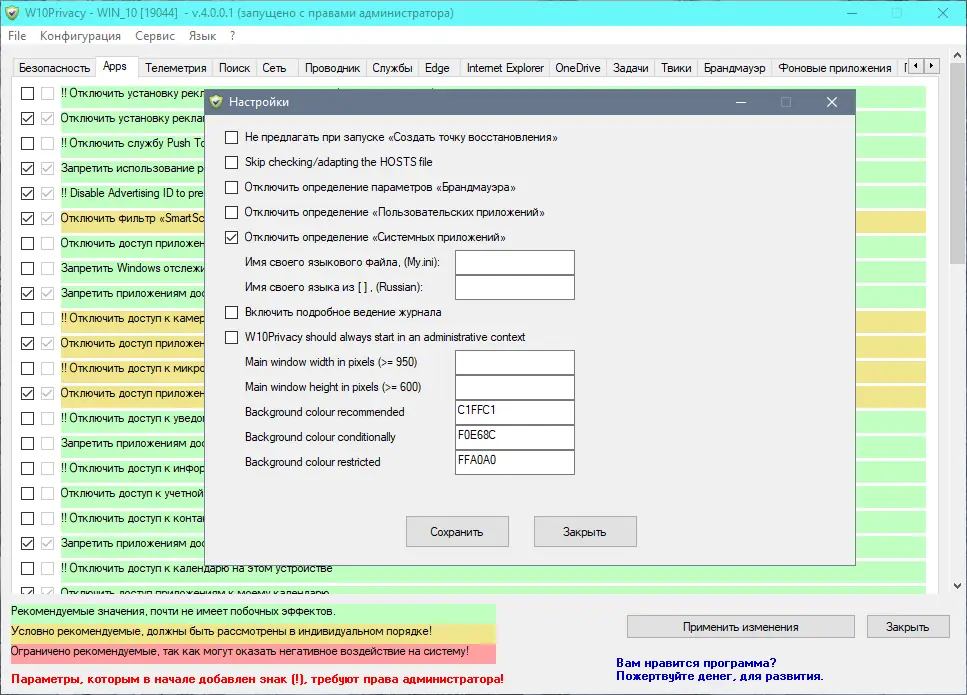Edit Background colour recommended value C1FFC1

[x=515, y=412]
